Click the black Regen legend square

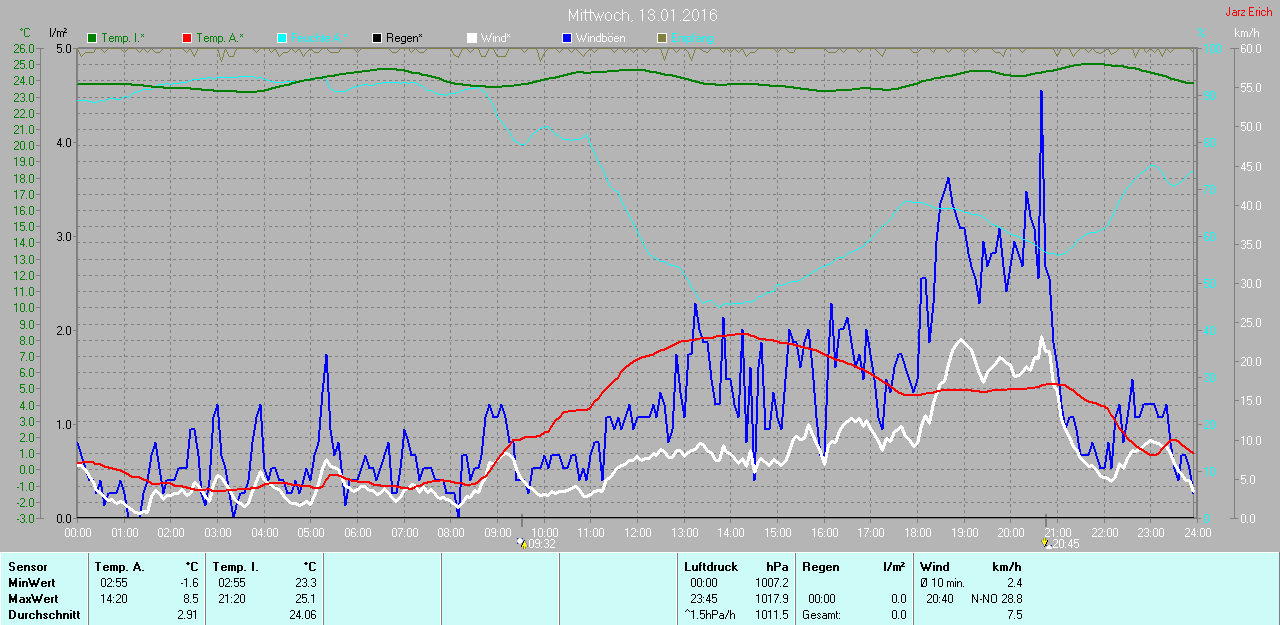pyautogui.click(x=377, y=38)
